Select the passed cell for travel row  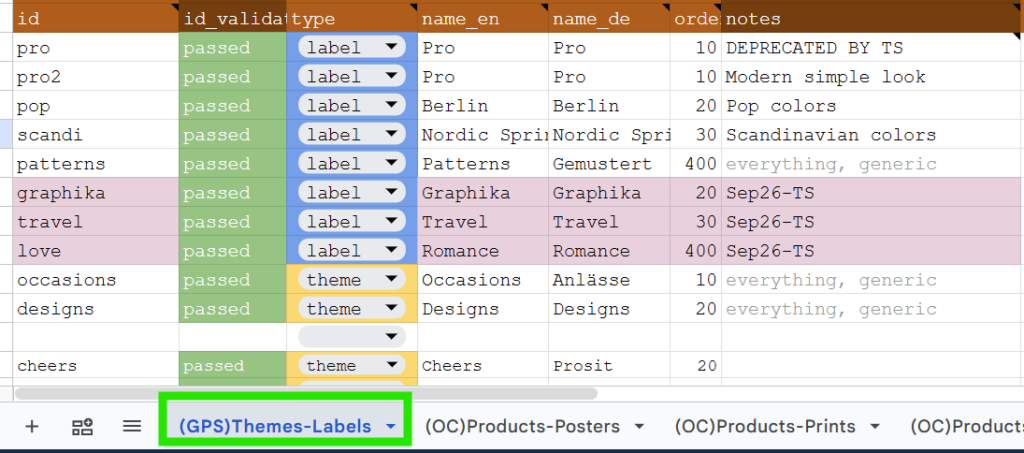point(232,222)
